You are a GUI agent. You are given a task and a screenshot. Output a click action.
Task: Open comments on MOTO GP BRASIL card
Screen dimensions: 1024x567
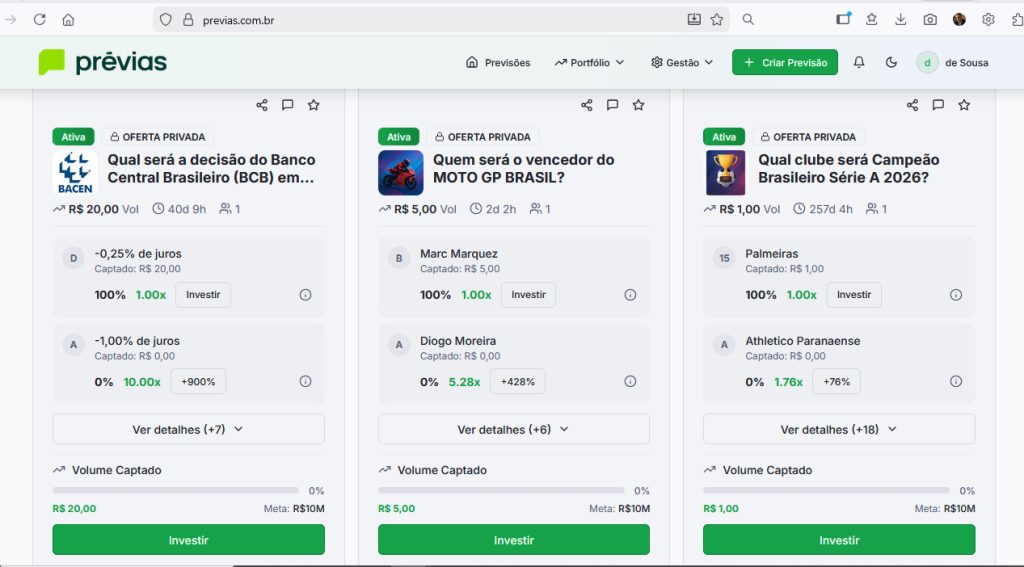click(x=613, y=105)
